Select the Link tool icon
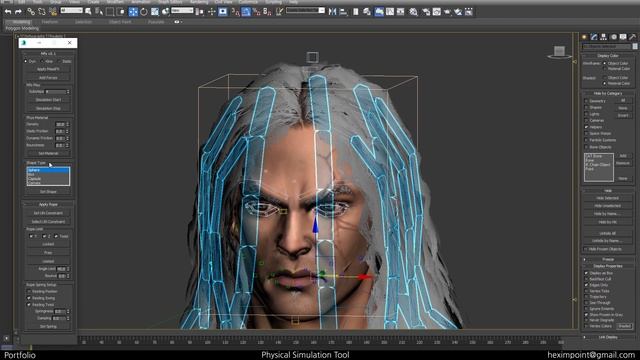 click(x=31, y=12)
